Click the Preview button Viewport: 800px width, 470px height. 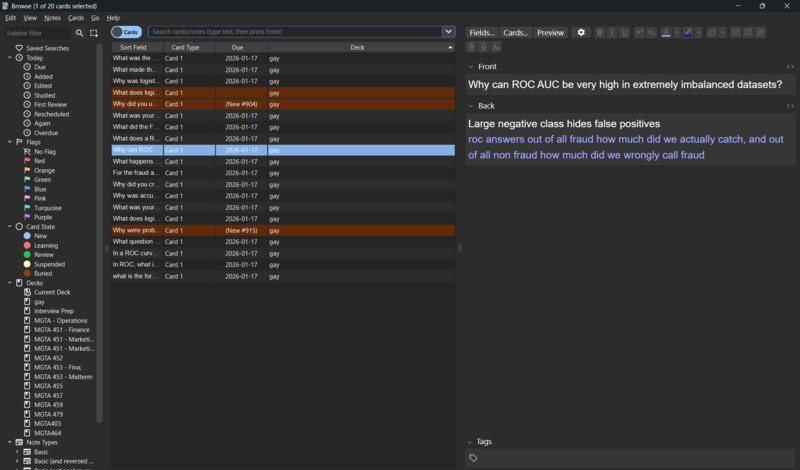click(550, 33)
